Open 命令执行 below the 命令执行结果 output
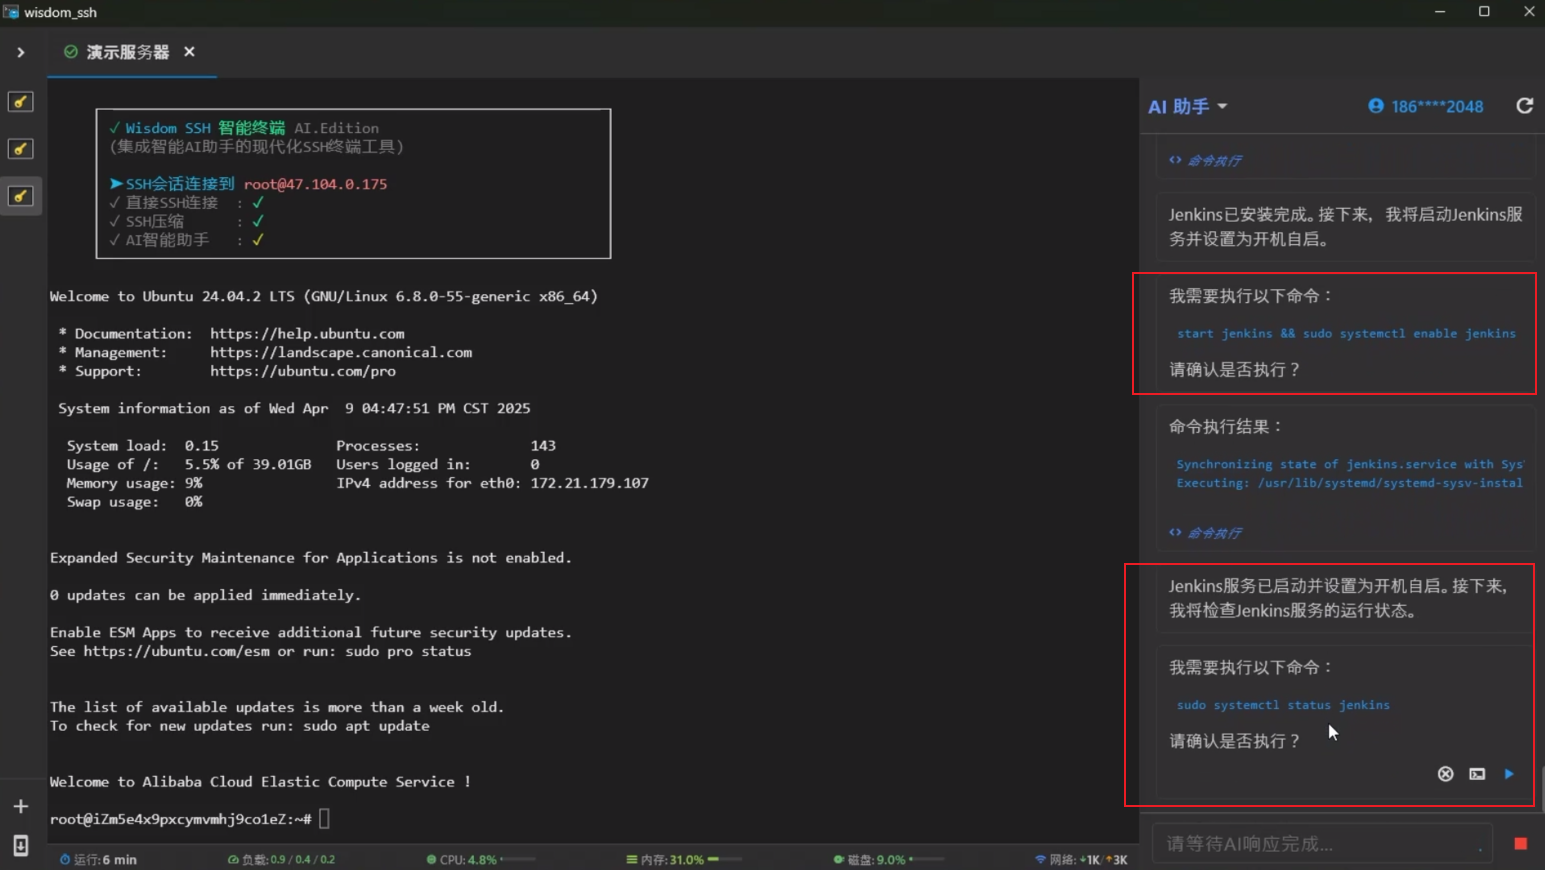1545x870 pixels. 1205,533
